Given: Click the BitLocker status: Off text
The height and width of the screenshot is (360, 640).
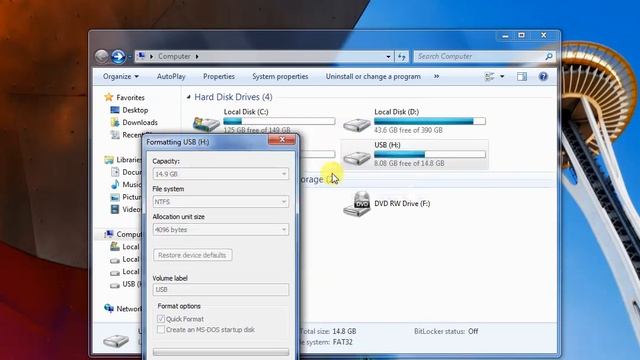Looking at the screenshot, I should 446,331.
